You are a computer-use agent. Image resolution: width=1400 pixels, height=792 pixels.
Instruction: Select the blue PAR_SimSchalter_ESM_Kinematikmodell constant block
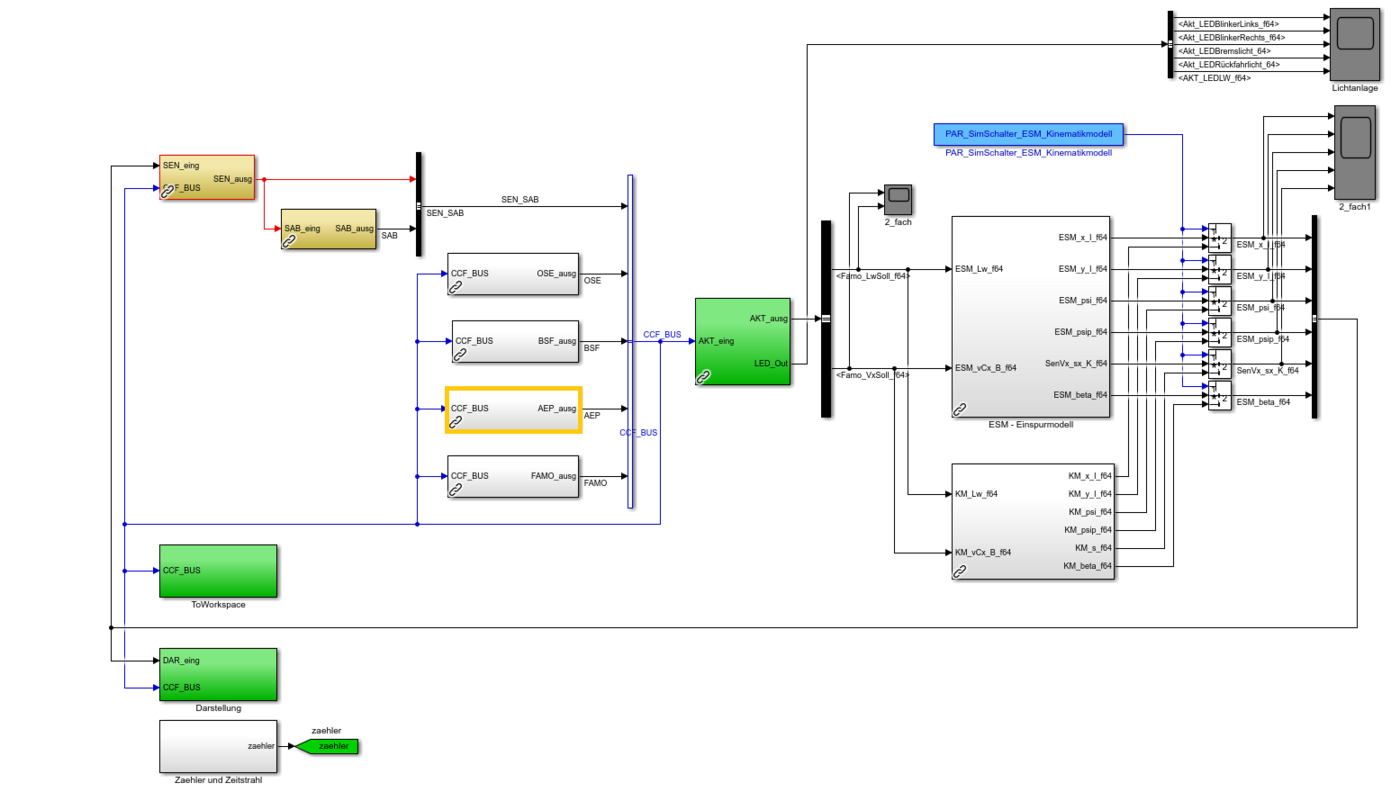point(1028,134)
